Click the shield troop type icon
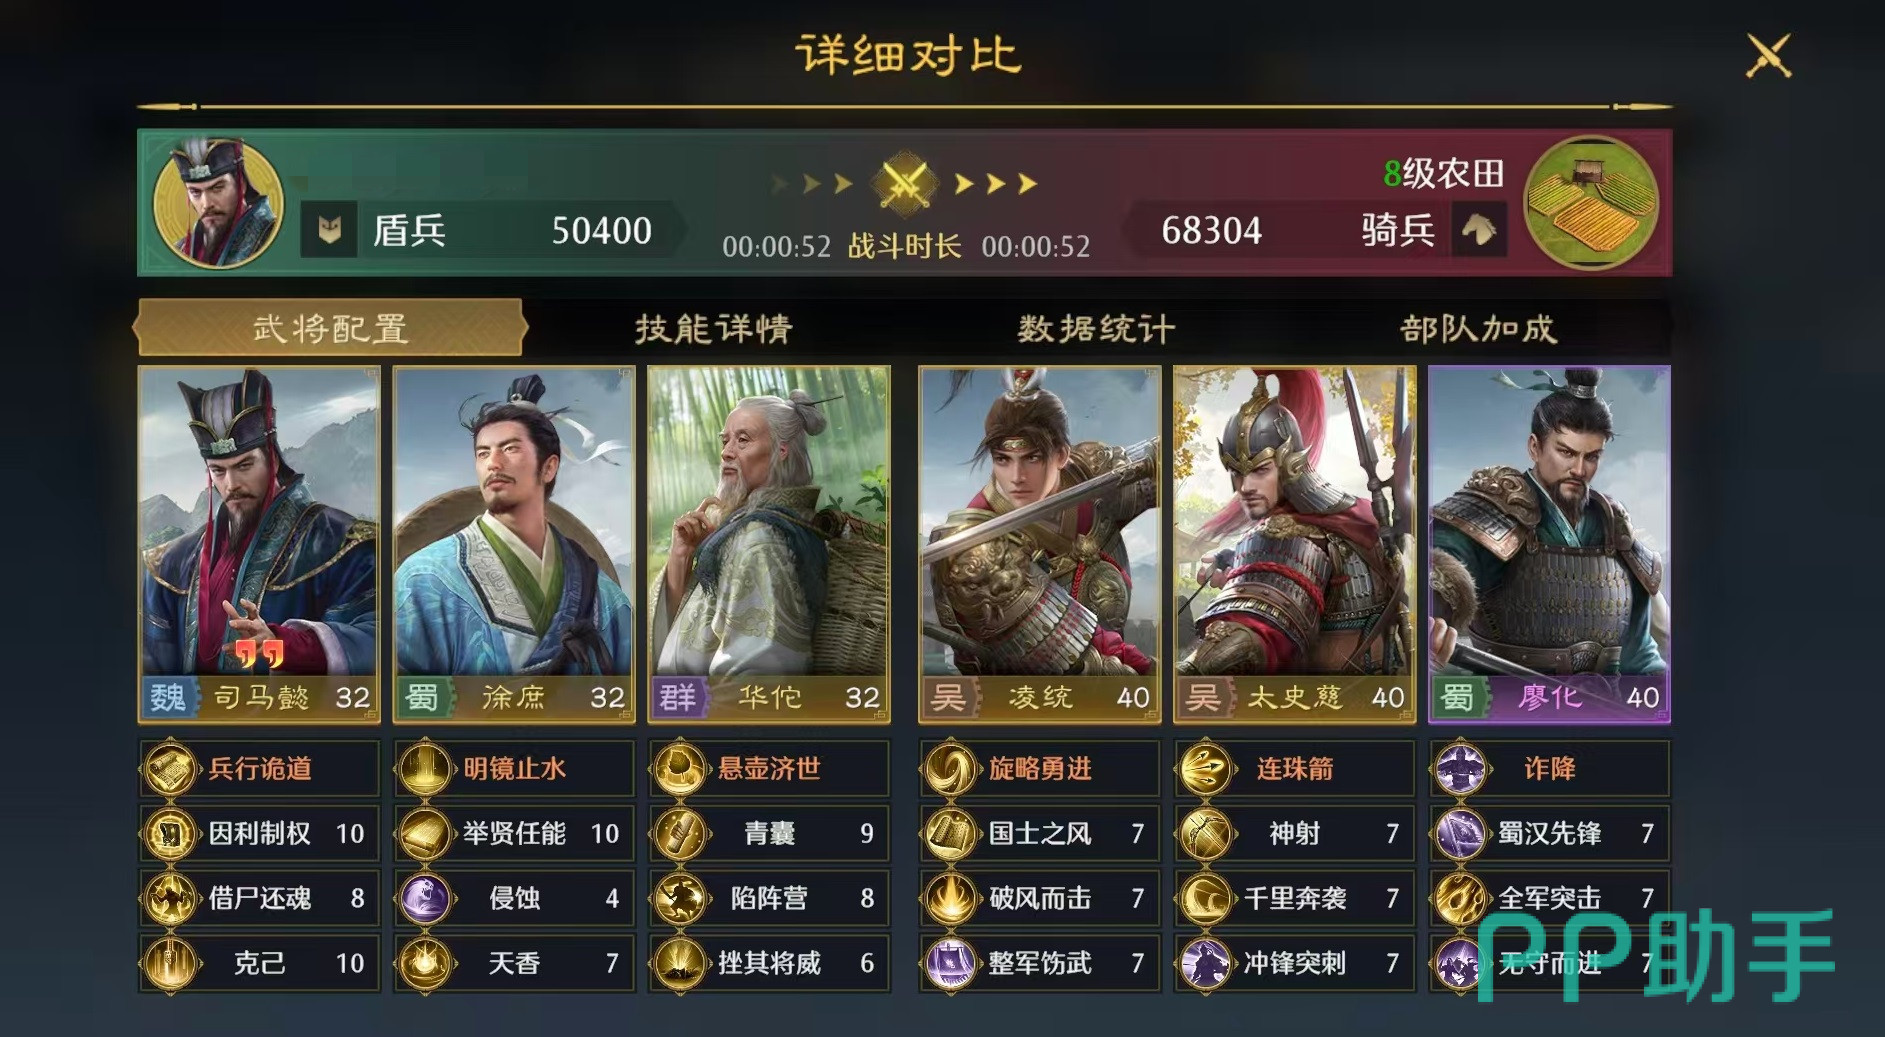Image resolution: width=1885 pixels, height=1037 pixels. [329, 231]
